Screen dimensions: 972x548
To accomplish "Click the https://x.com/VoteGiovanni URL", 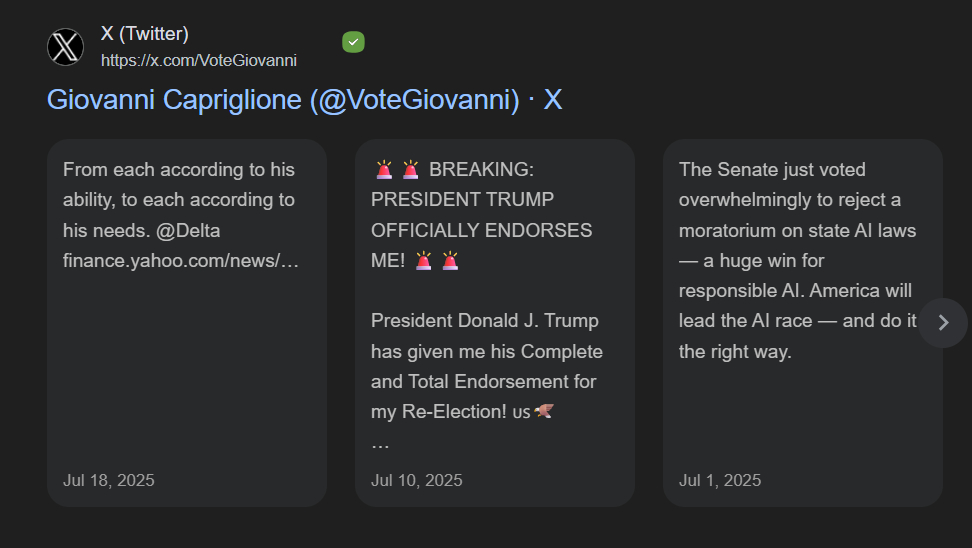I will (199, 60).
